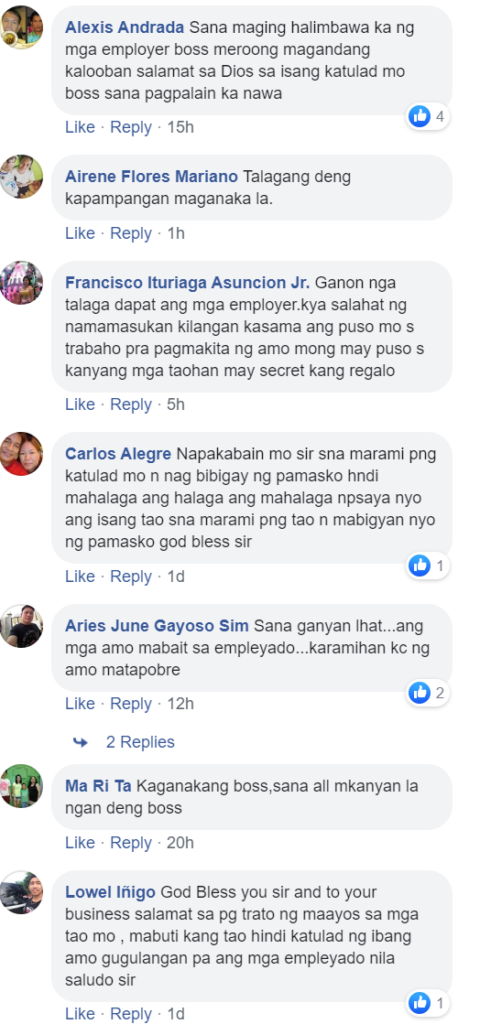Click the like reaction icon on Aries June Gayoso Sim's comment

[419, 693]
